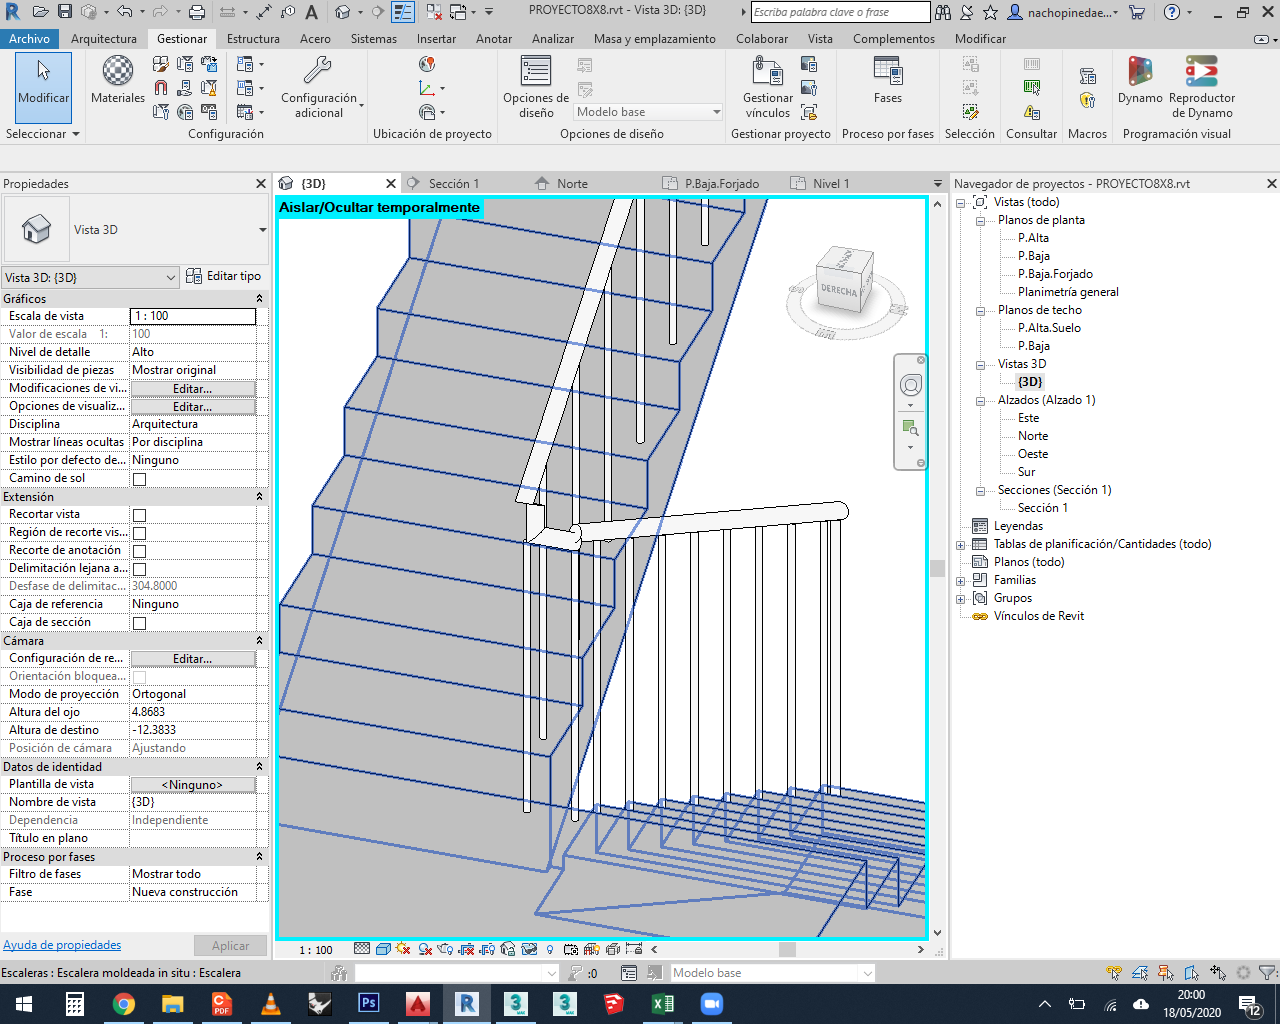Toggle reveal hidden elements lightbulb
This screenshot has width=1280, height=1024.
click(x=548, y=948)
